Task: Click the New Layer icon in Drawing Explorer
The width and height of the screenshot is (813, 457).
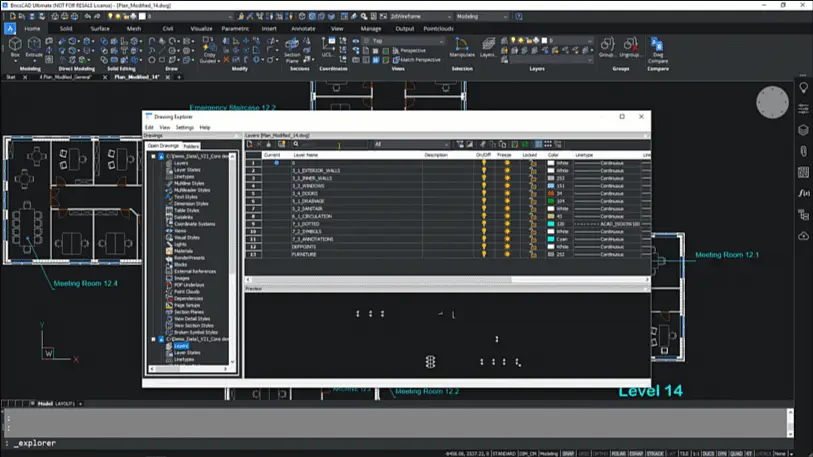Action: point(249,144)
